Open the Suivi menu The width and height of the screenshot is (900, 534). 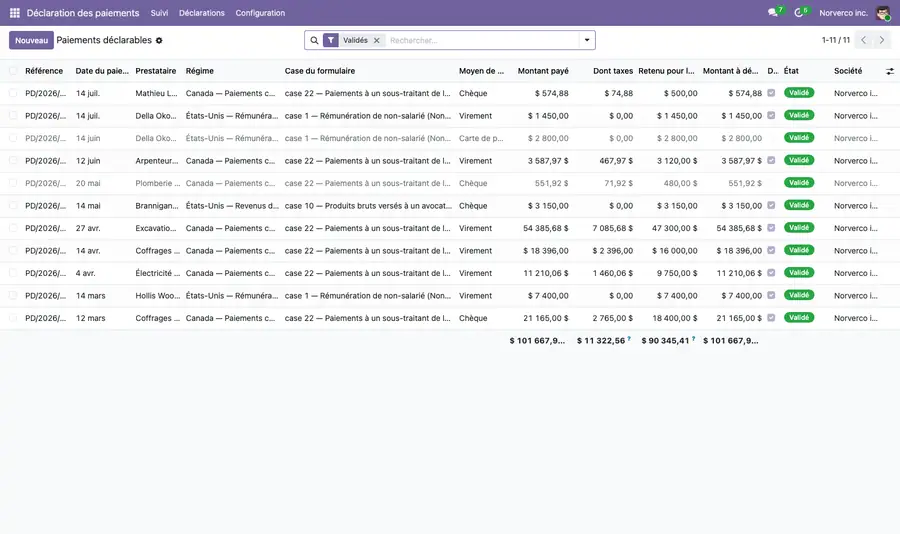(159, 13)
